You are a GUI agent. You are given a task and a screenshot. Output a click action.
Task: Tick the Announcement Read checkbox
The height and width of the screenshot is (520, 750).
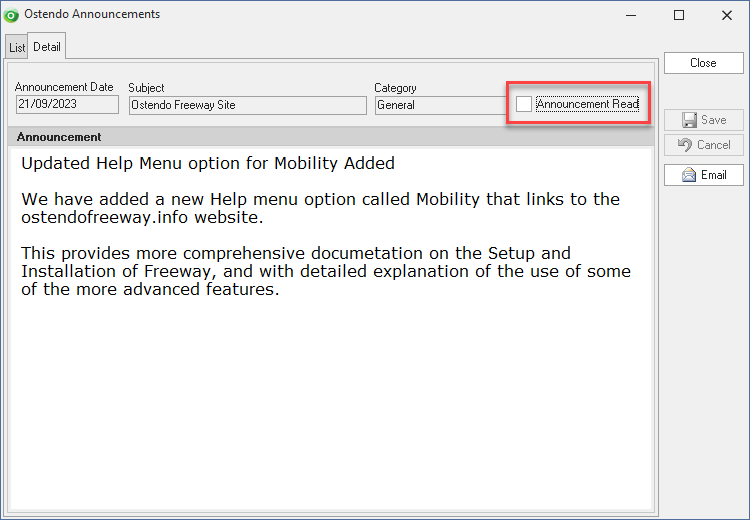524,104
